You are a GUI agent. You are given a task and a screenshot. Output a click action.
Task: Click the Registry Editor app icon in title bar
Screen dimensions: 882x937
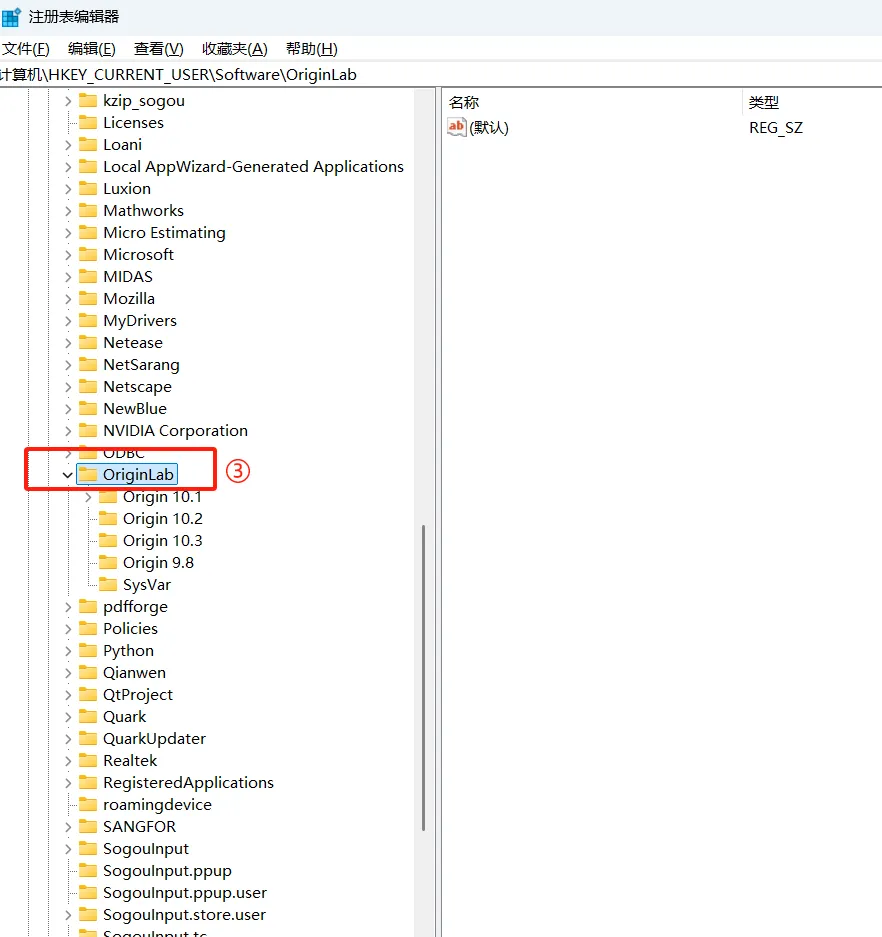pos(11,17)
